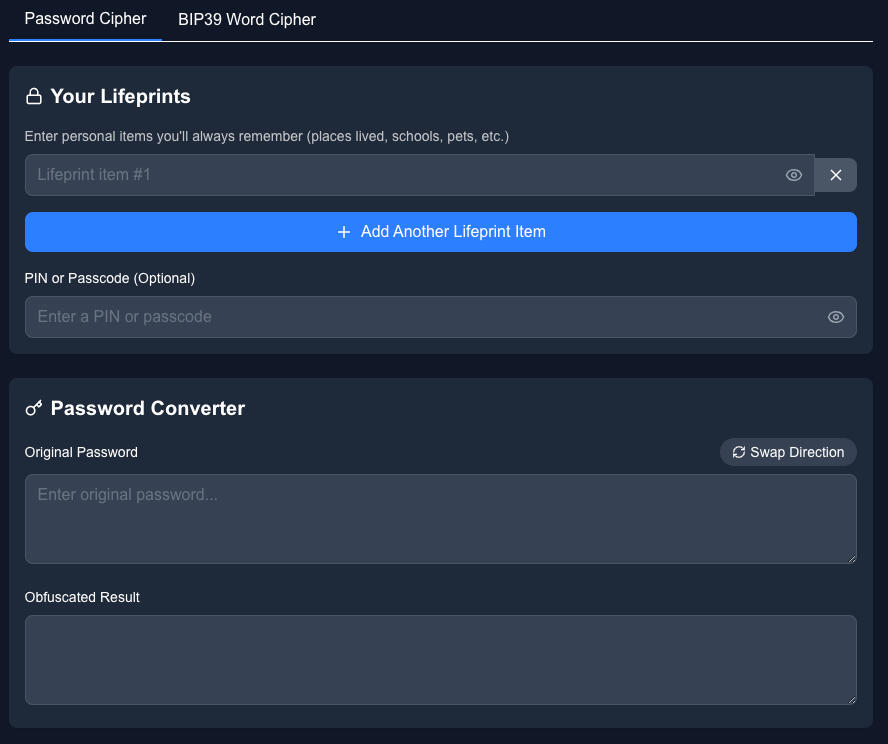Click the Obfuscated Result label
This screenshot has width=888, height=744.
82,597
